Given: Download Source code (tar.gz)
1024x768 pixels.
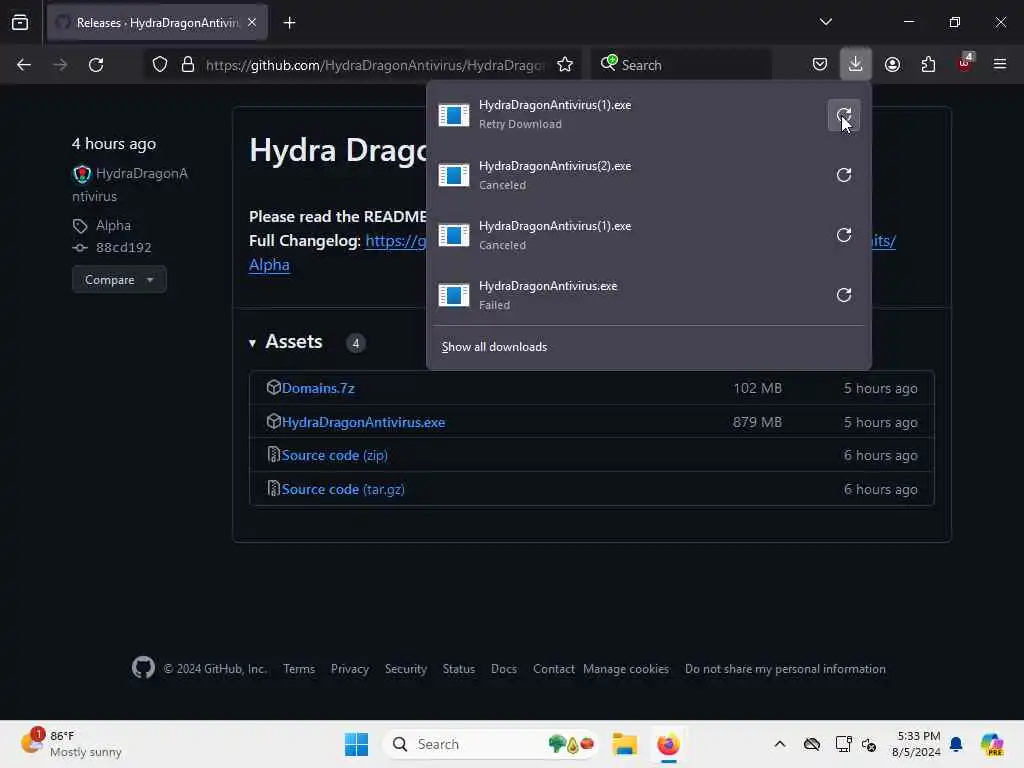Looking at the screenshot, I should [343, 489].
